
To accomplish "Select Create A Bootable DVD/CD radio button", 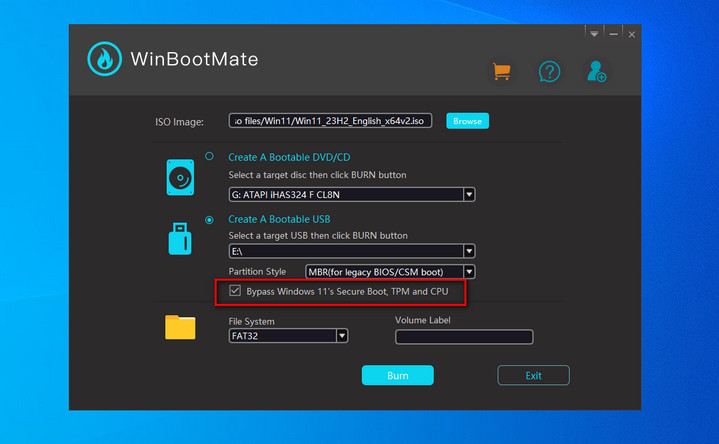I will point(209,156).
